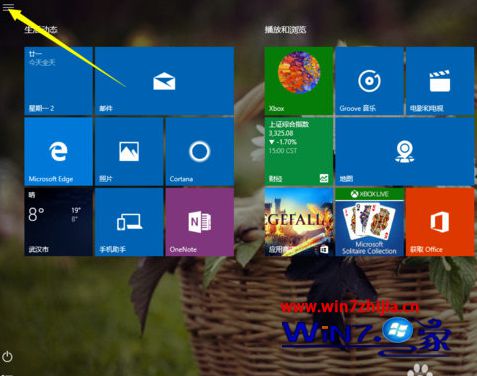
Task: Open the Finance (财经) stock tile
Action: (299, 152)
